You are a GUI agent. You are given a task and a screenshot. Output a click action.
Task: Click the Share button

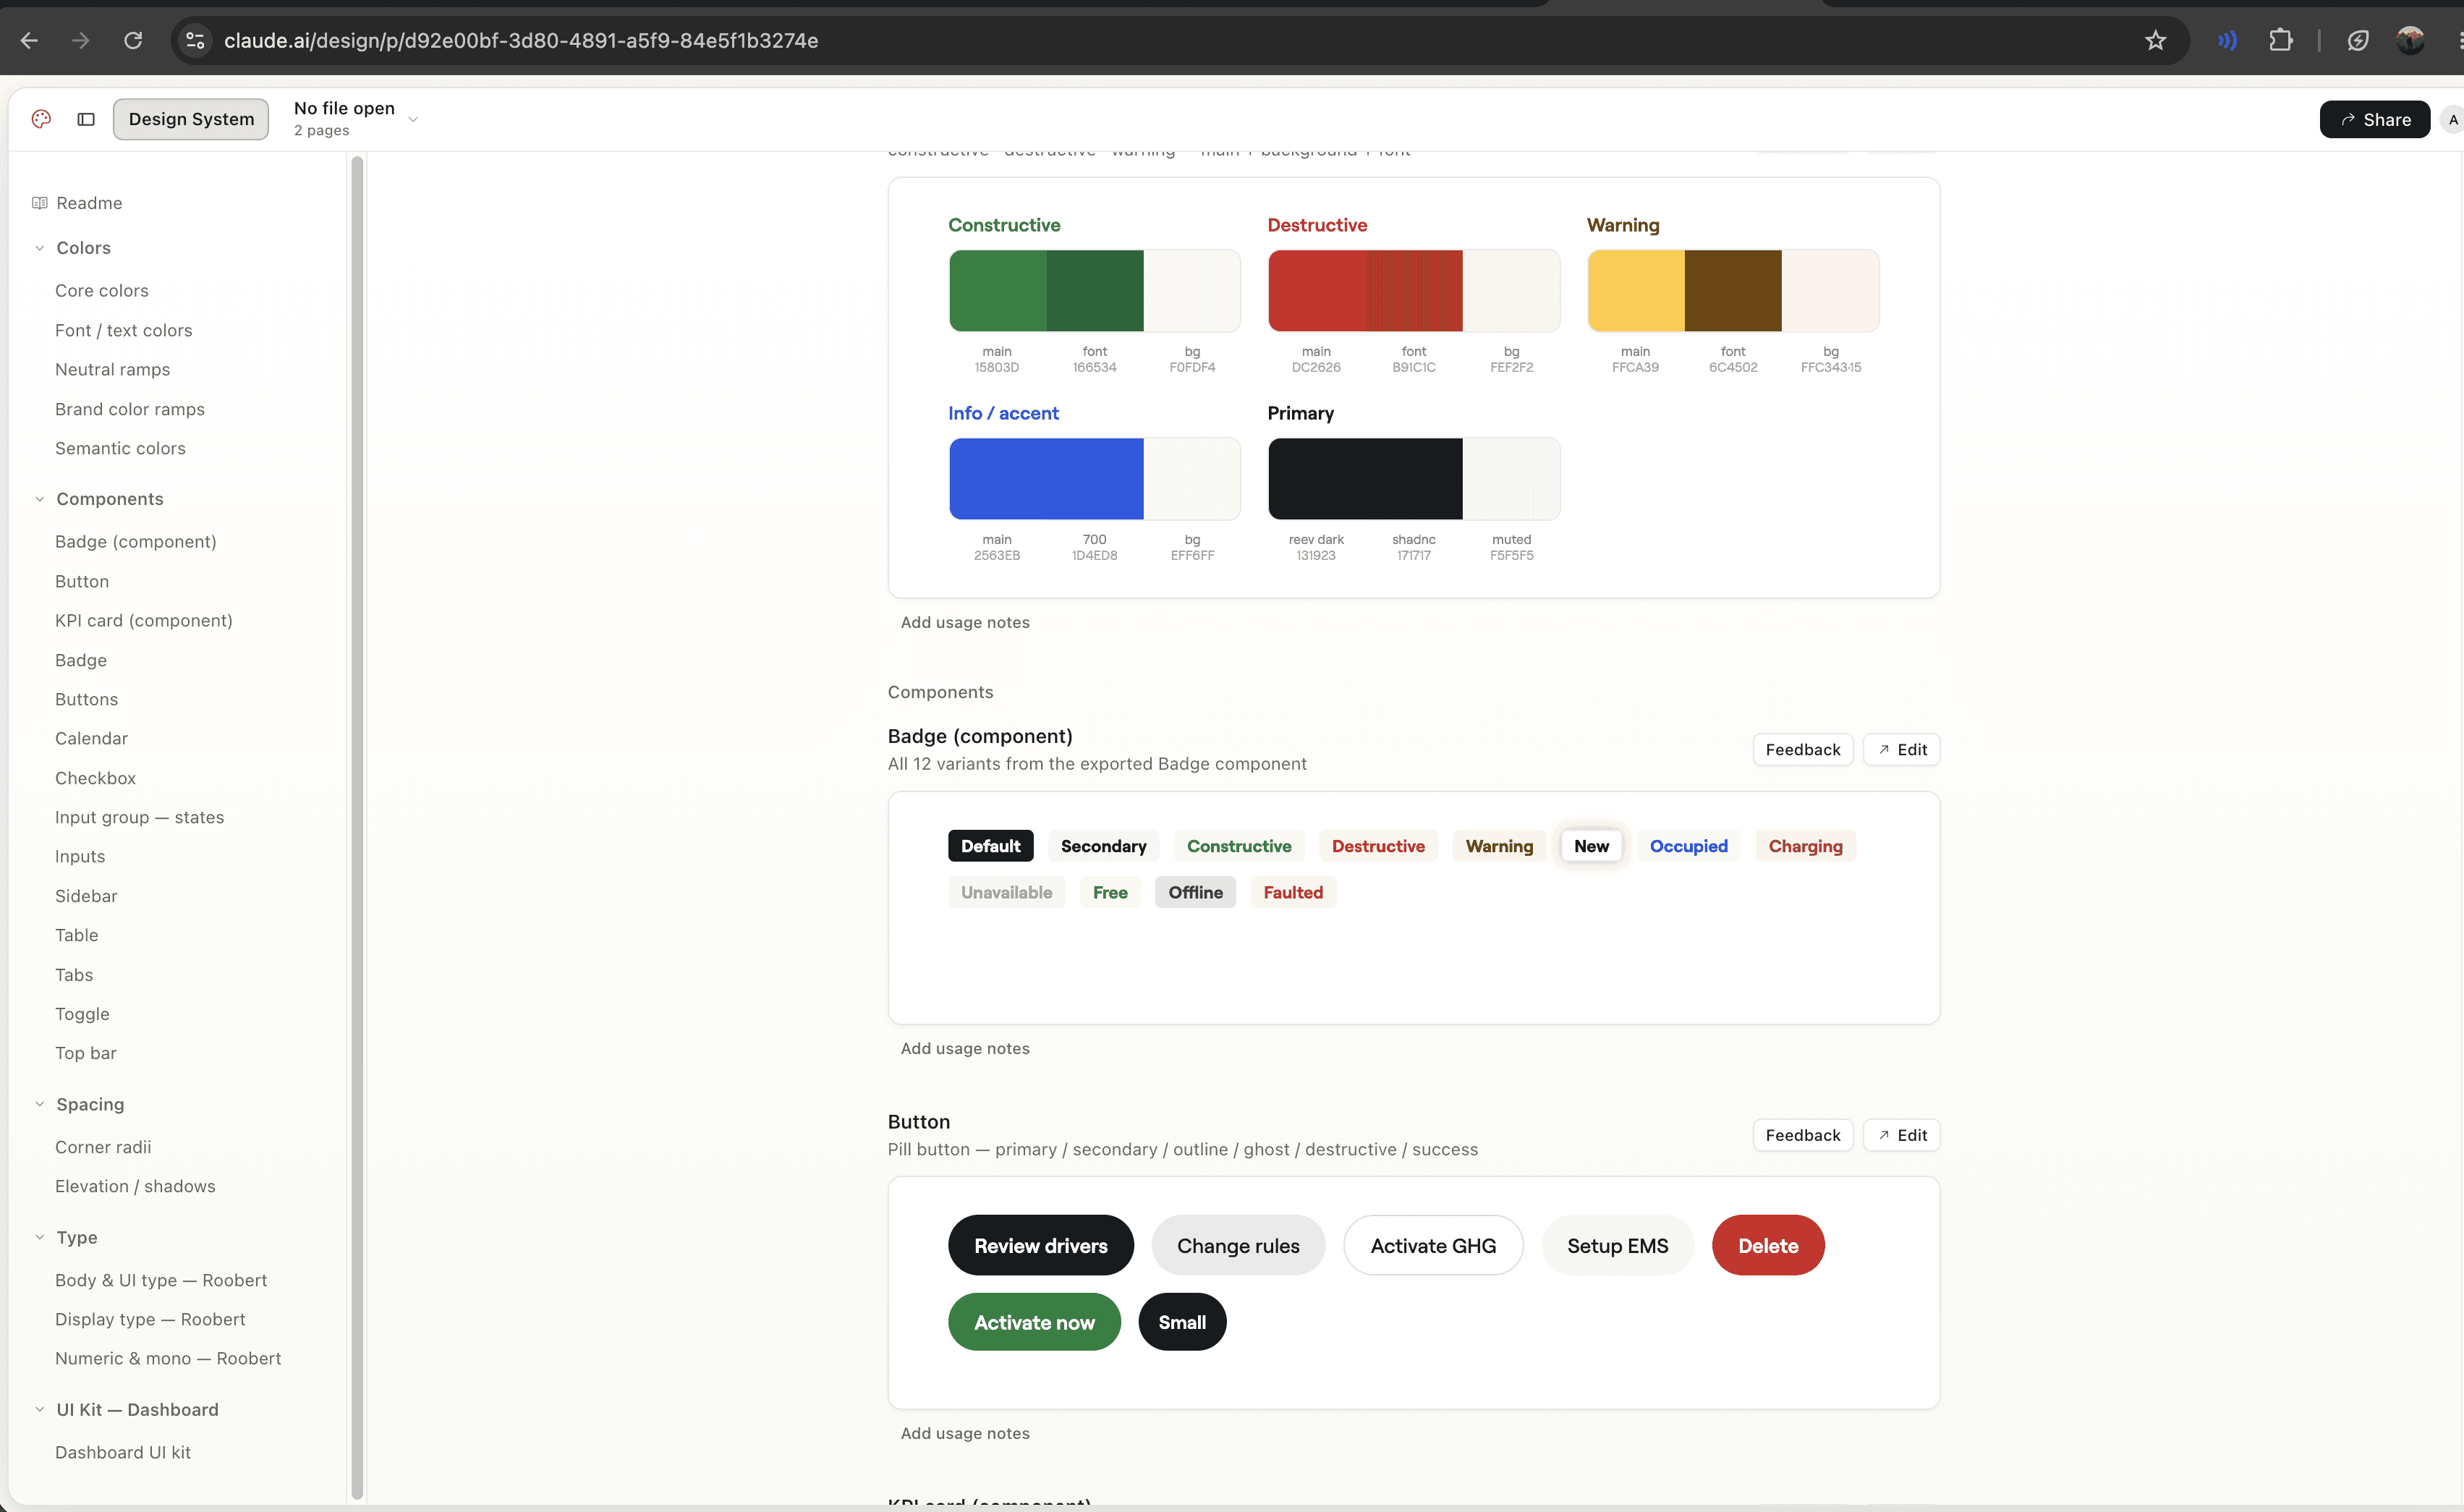point(2374,120)
